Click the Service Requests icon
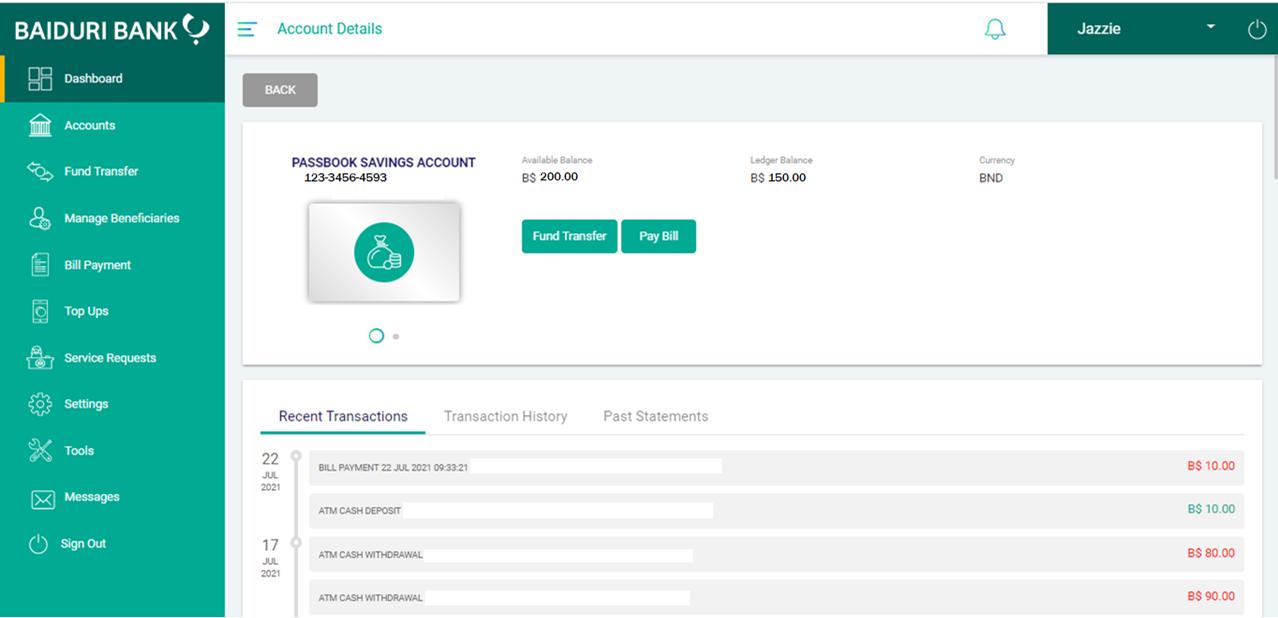Viewport: 1278px width, 618px height. click(x=40, y=357)
